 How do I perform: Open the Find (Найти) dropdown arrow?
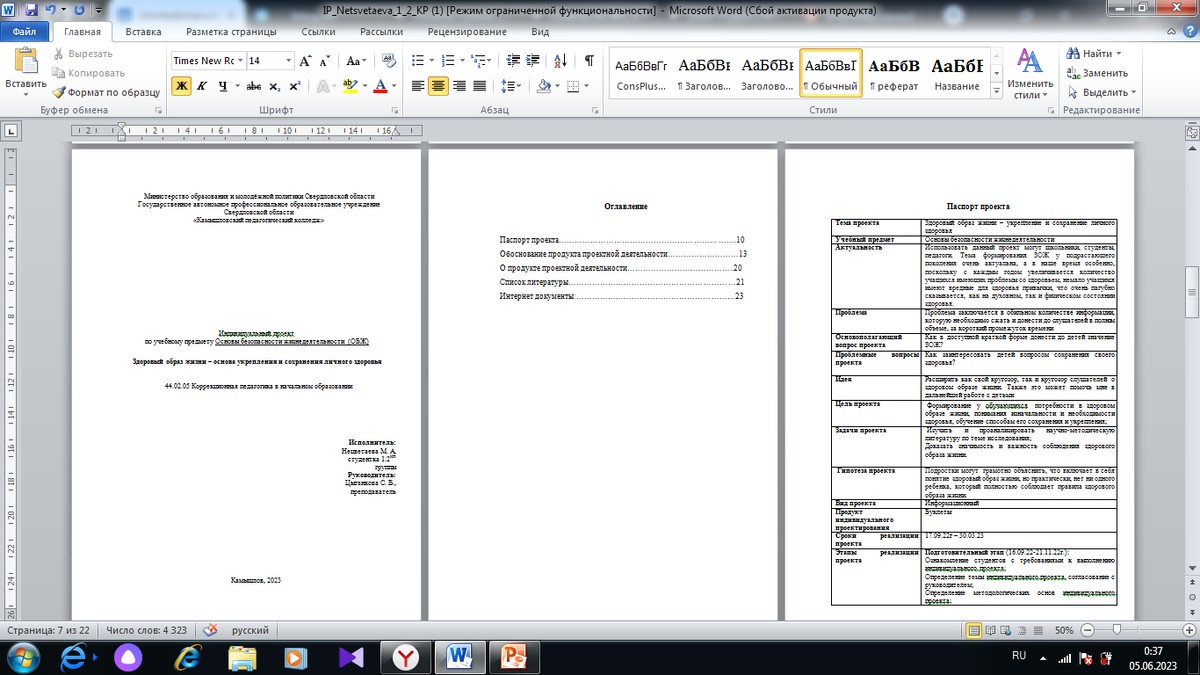[x=1119, y=53]
